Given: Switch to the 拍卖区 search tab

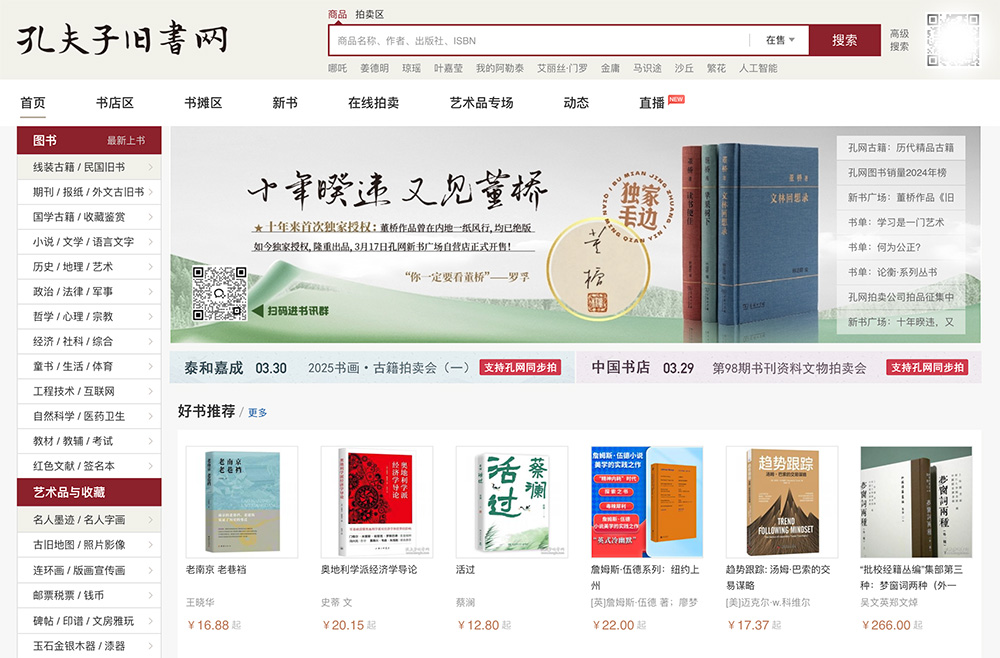Looking at the screenshot, I should click(369, 14).
